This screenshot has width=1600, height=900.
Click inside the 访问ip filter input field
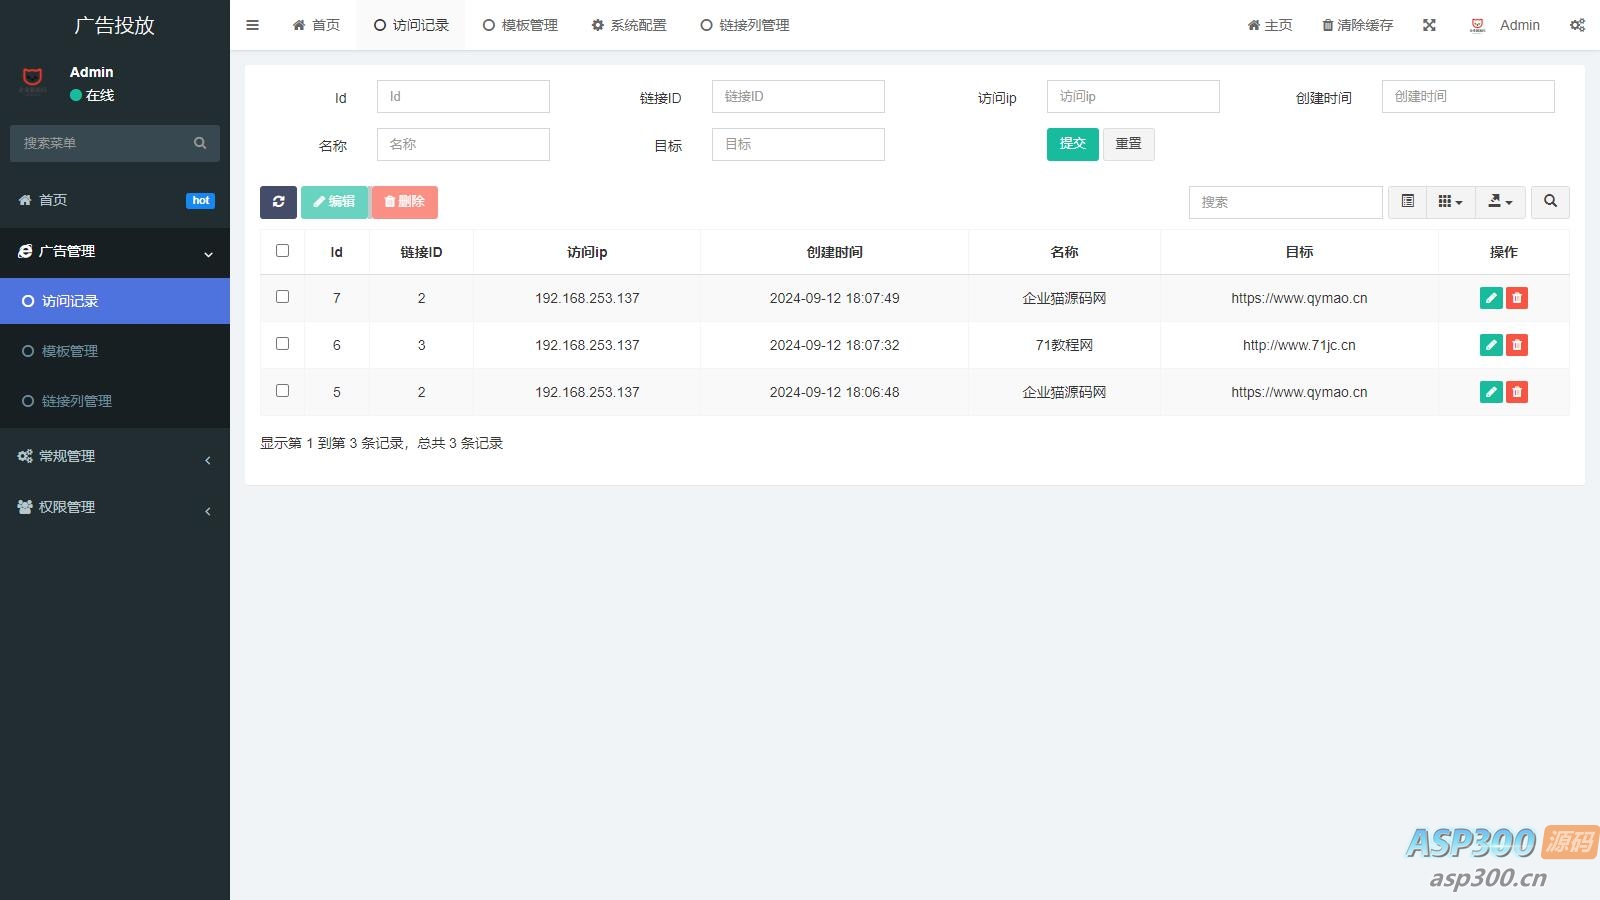[x=1133, y=96]
